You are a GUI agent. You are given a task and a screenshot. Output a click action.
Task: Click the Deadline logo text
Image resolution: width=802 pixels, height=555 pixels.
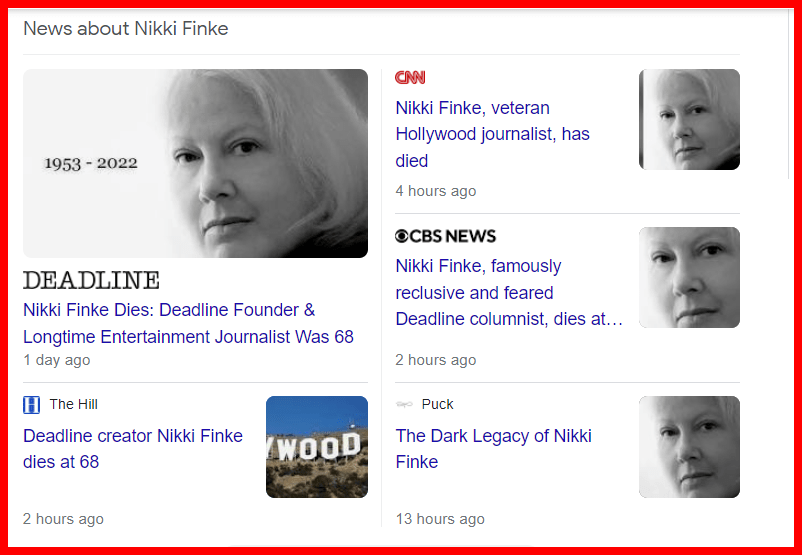(92, 280)
